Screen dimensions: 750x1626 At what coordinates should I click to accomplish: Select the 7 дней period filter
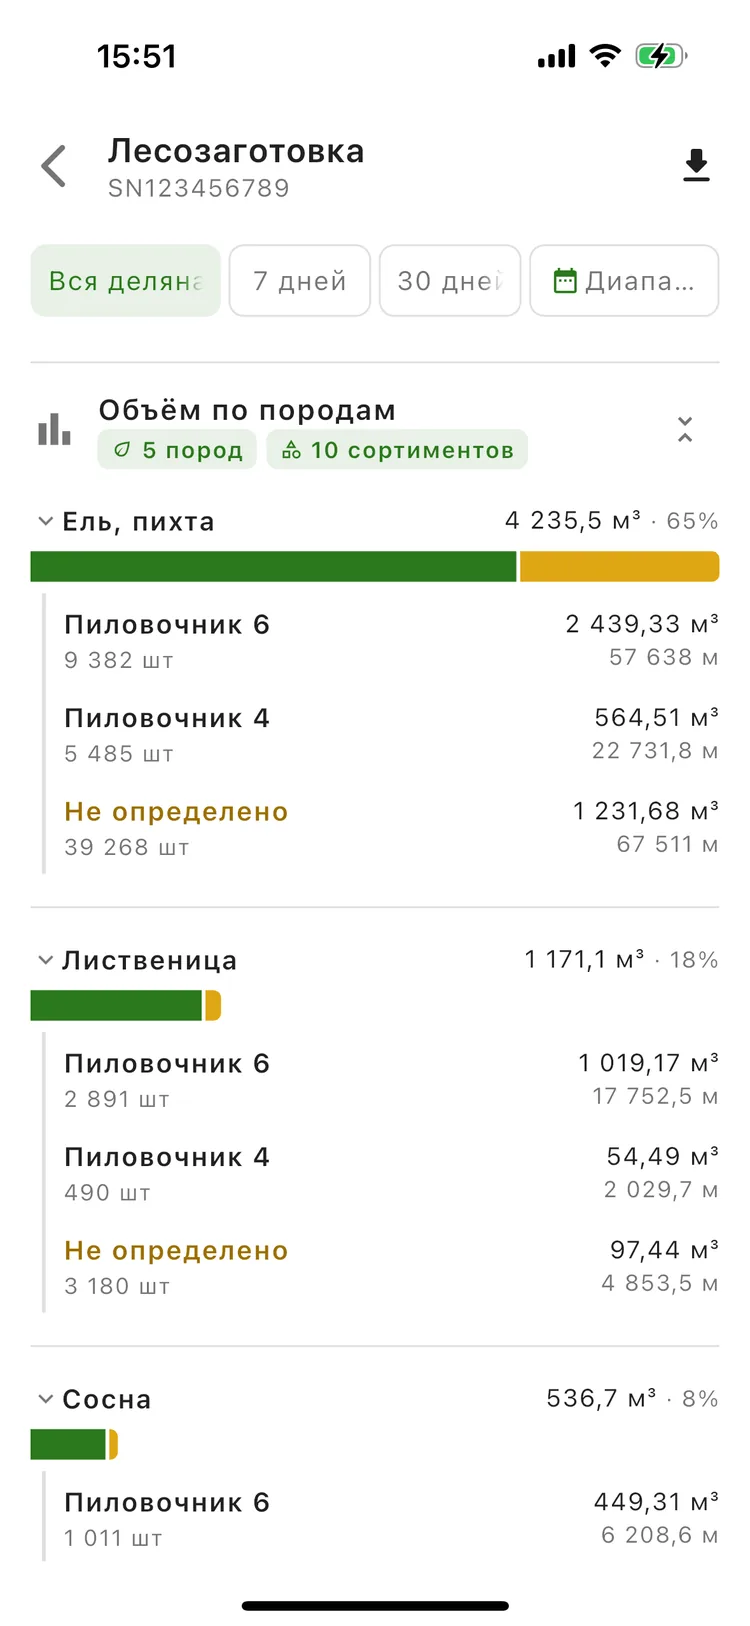[x=300, y=281]
